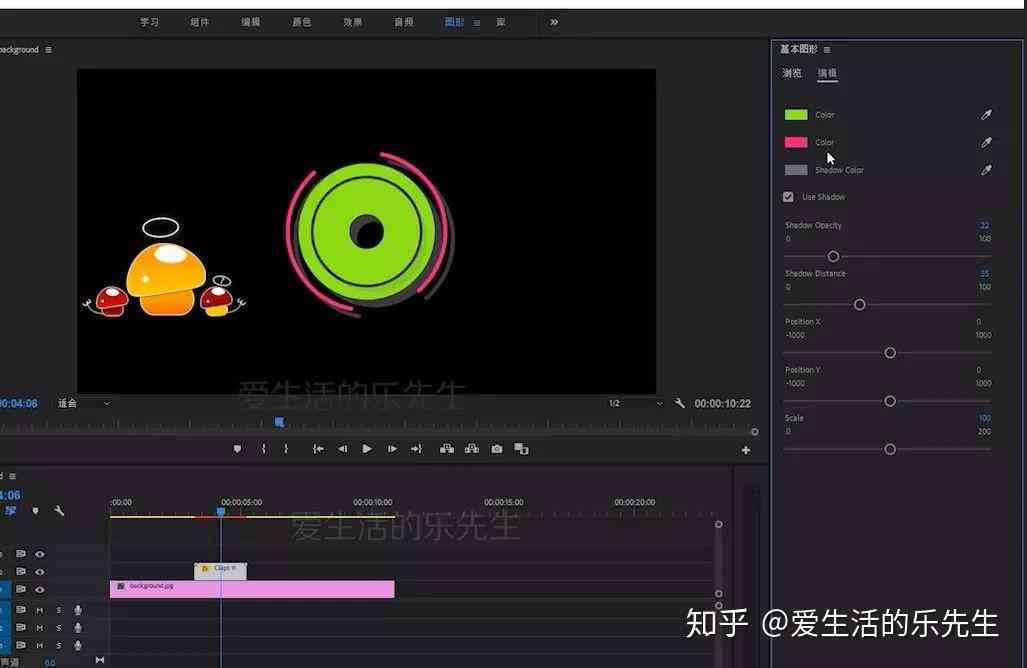Image resolution: width=1027 pixels, height=668 pixels.
Task: Select the 编辑 tab in Essential Graphics
Action: (x=827, y=73)
